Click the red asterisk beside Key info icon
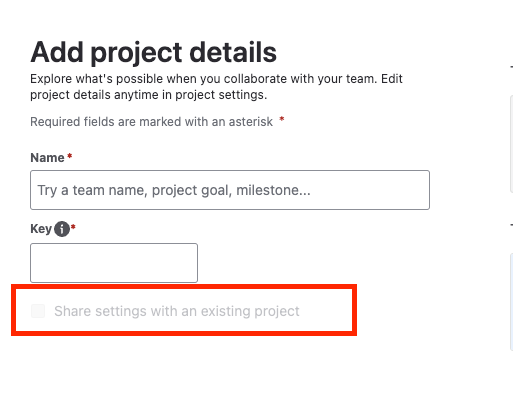513x395 pixels. click(73, 227)
